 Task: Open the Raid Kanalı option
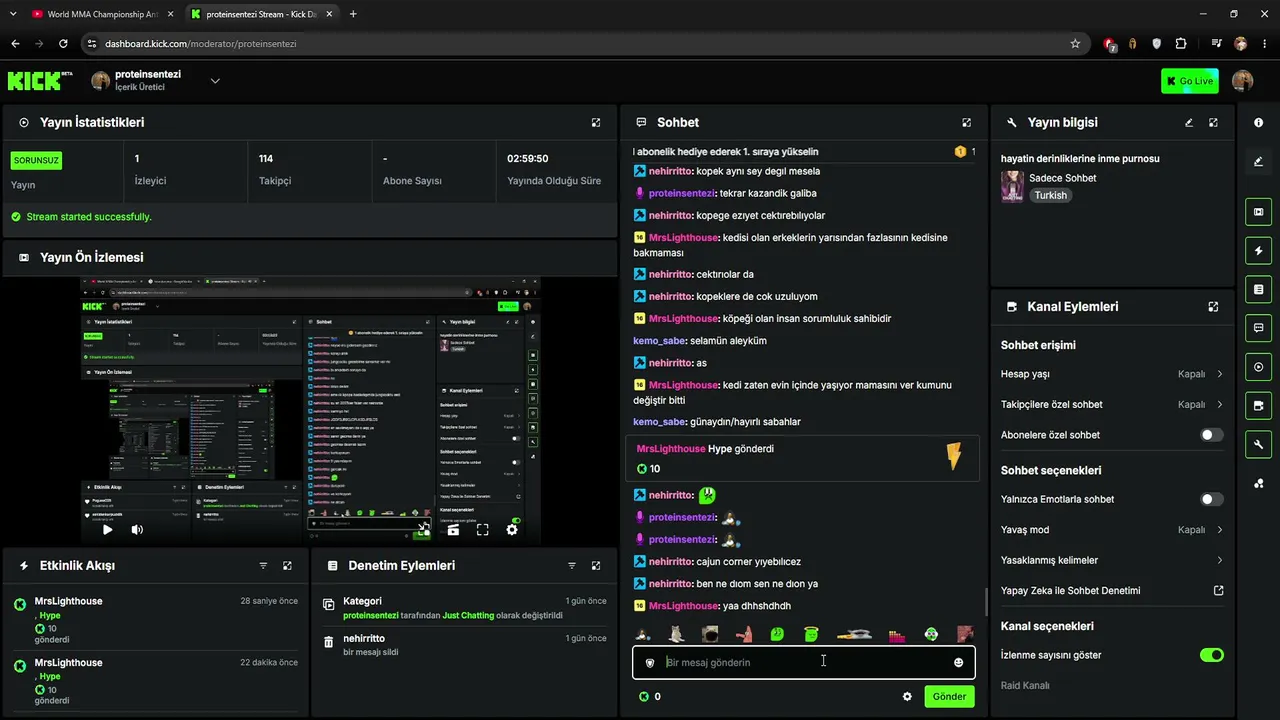click(x=1025, y=686)
